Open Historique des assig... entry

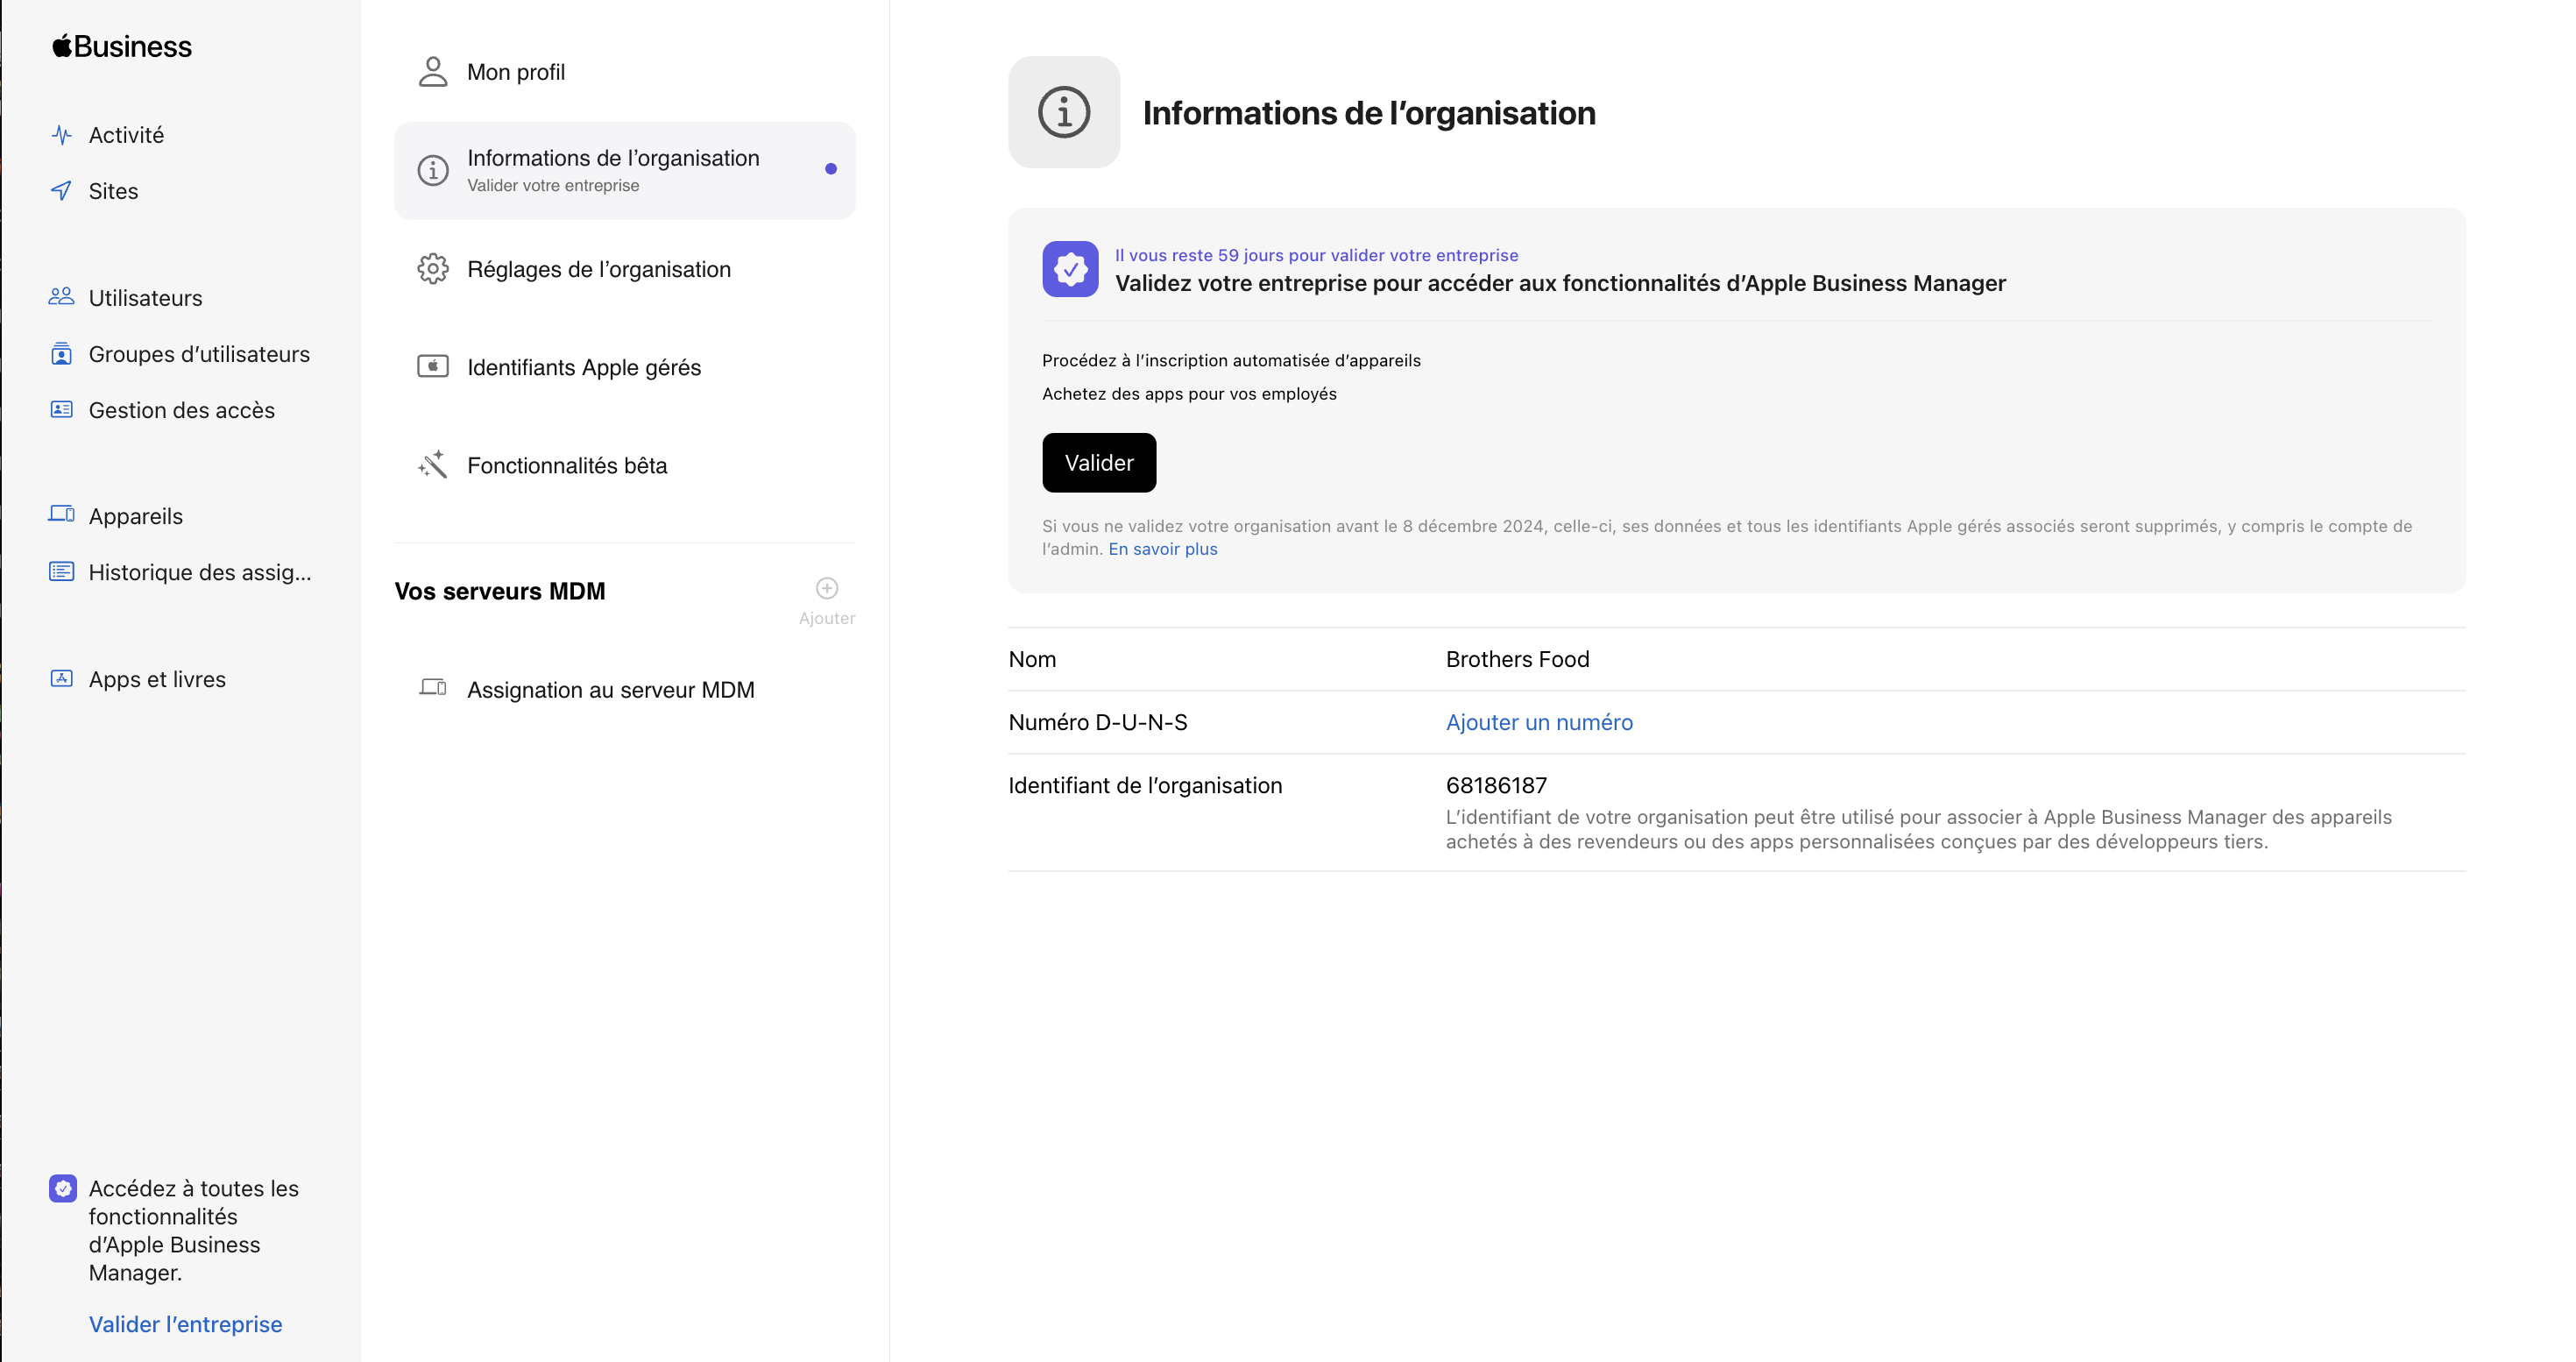199,572
